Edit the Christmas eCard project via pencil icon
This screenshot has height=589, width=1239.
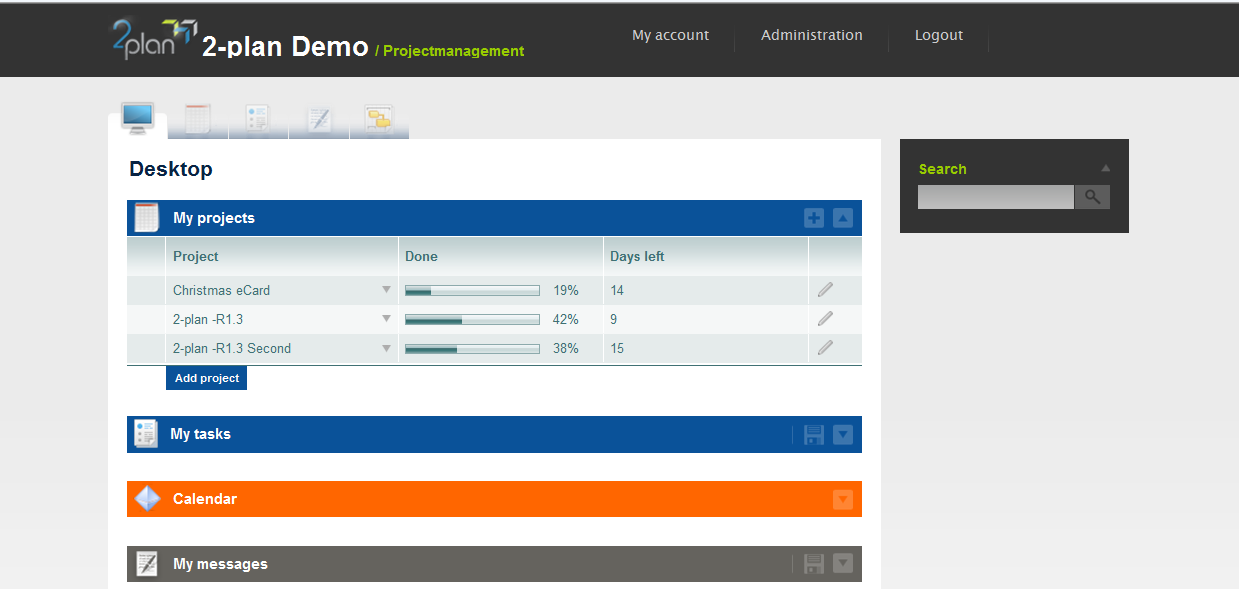coord(825,289)
